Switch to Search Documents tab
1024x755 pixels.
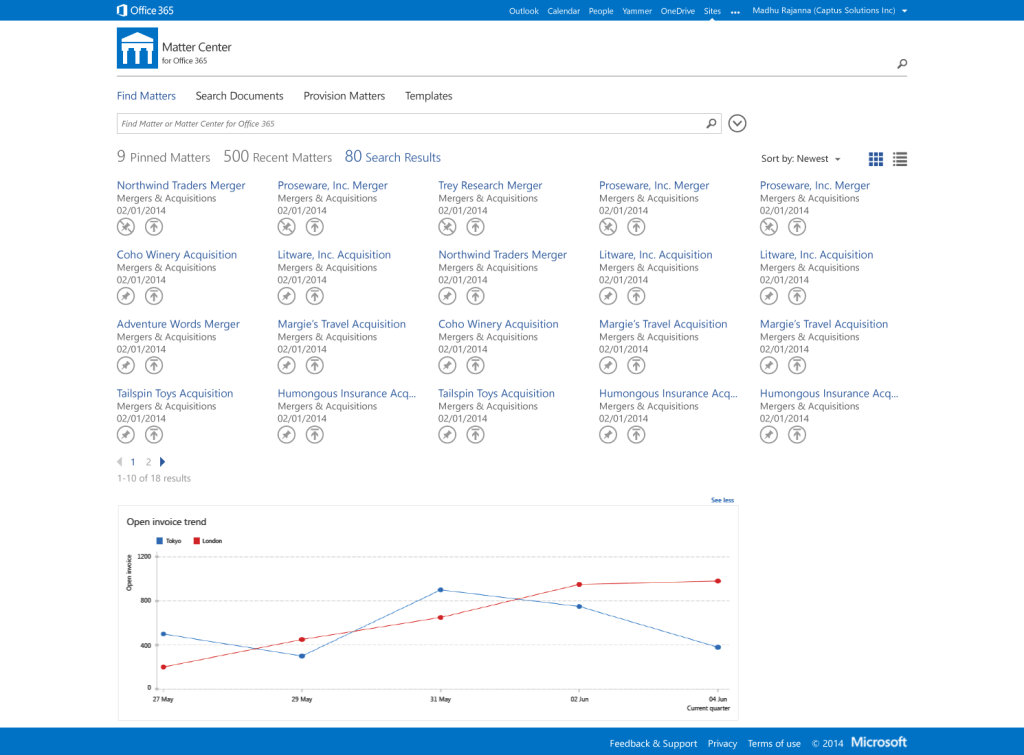[239, 96]
